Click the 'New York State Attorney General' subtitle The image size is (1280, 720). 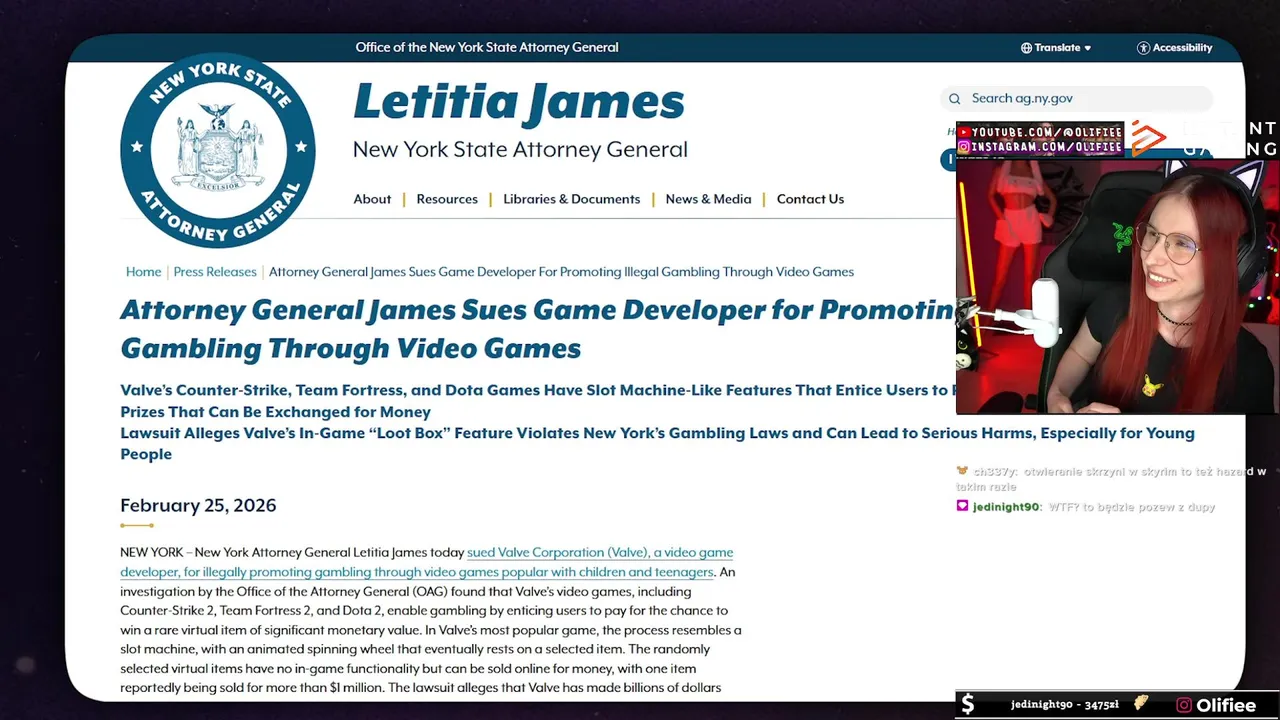point(520,150)
